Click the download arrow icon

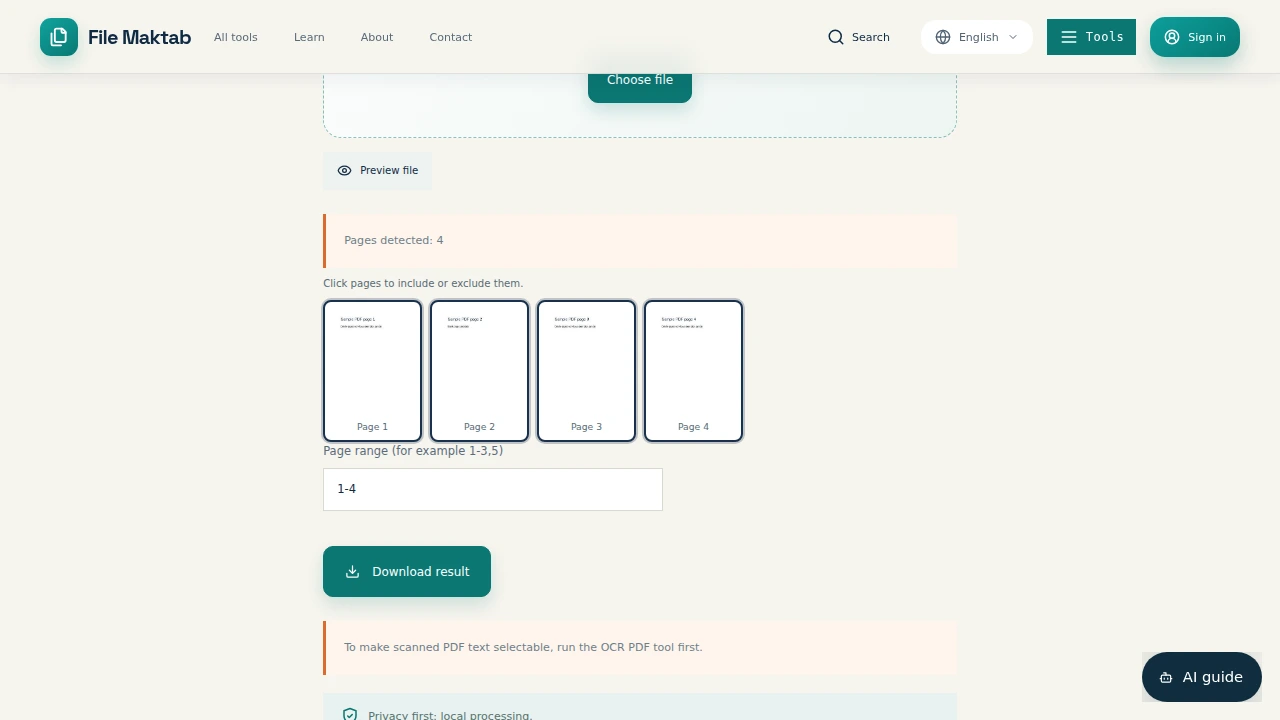(x=352, y=572)
